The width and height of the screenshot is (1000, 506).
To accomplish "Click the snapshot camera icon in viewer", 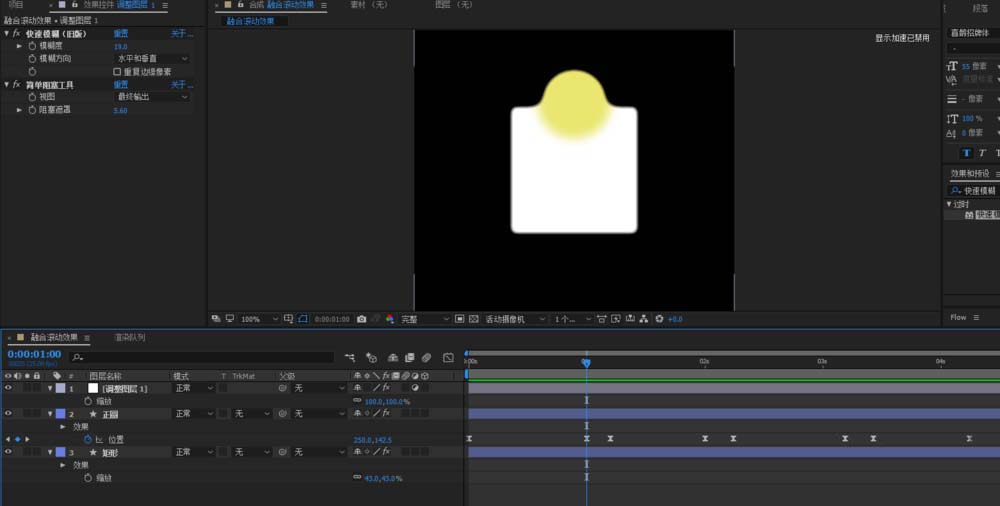I will (x=361, y=319).
